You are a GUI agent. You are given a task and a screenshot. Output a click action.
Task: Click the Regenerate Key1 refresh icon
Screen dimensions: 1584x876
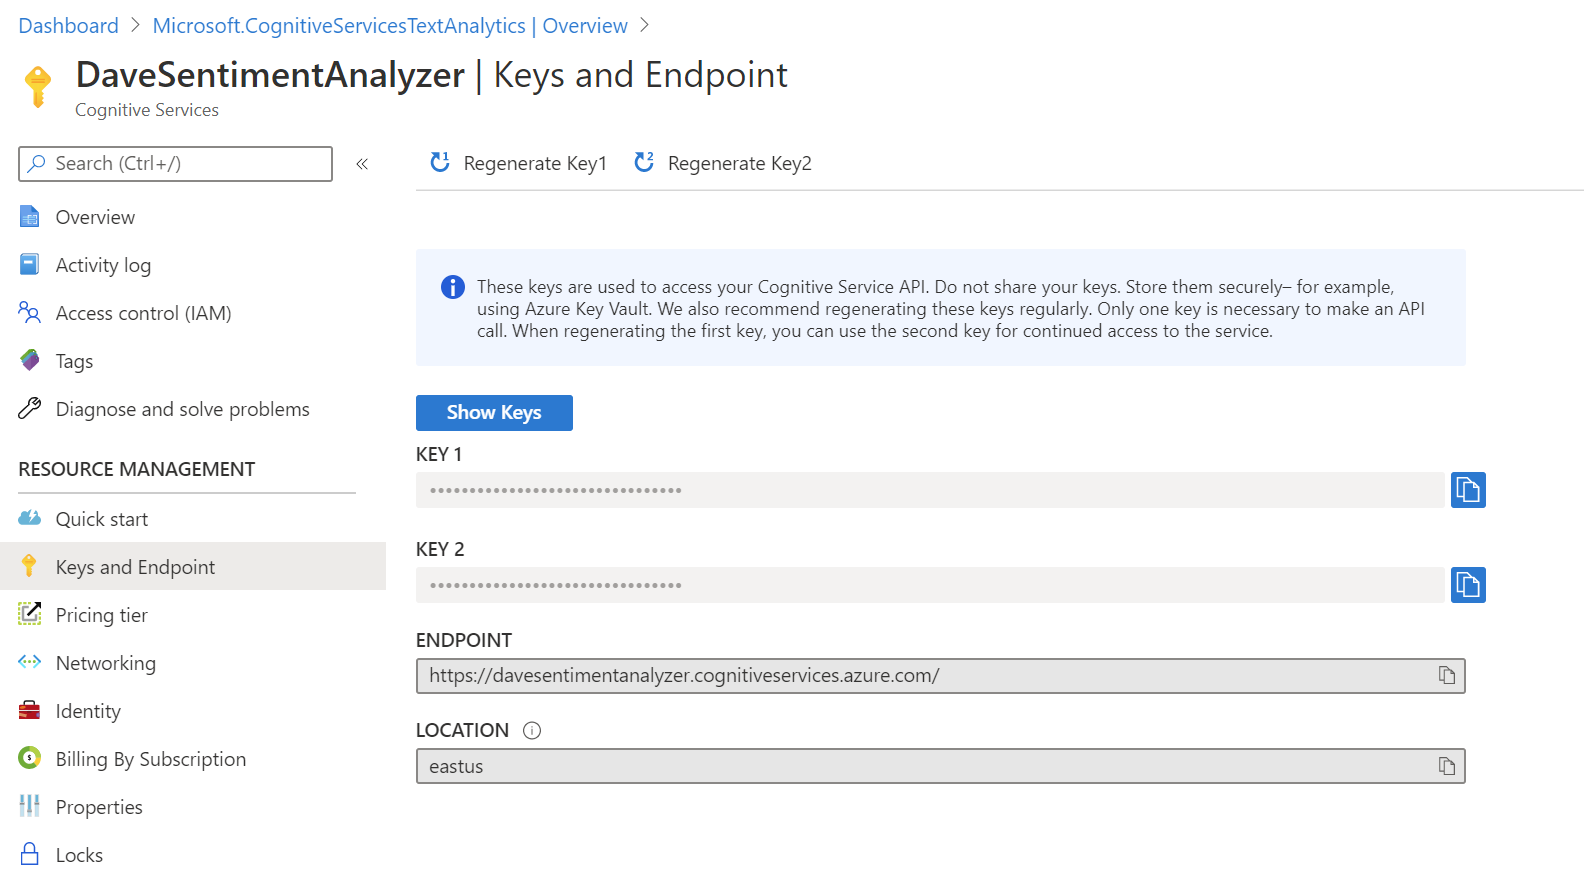pos(440,162)
